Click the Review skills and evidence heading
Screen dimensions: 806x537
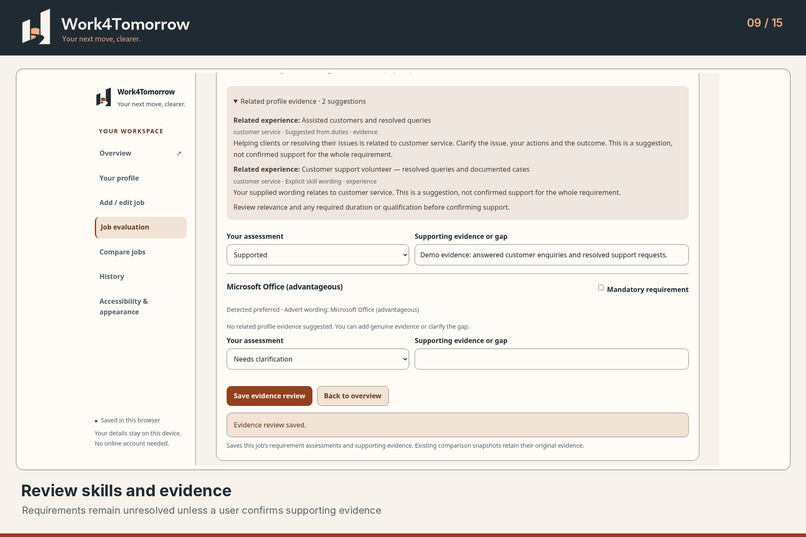coord(126,490)
